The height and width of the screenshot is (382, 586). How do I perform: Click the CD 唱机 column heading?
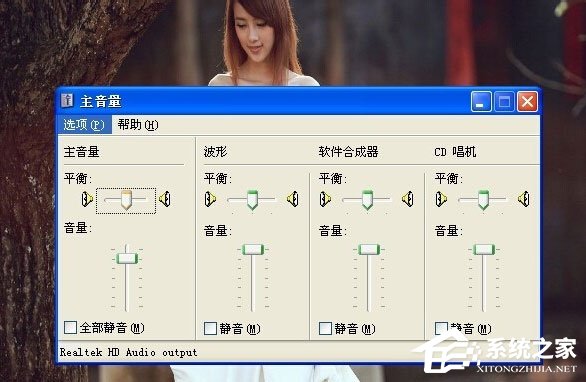pos(456,152)
